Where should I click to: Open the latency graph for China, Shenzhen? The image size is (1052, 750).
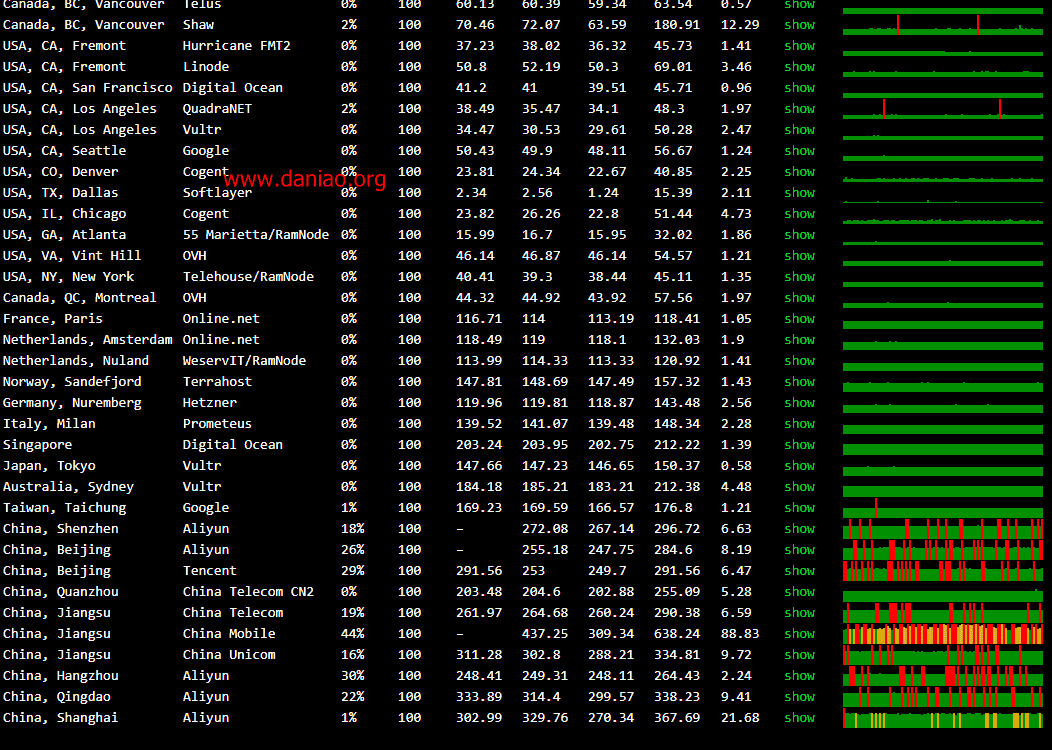click(x=943, y=529)
